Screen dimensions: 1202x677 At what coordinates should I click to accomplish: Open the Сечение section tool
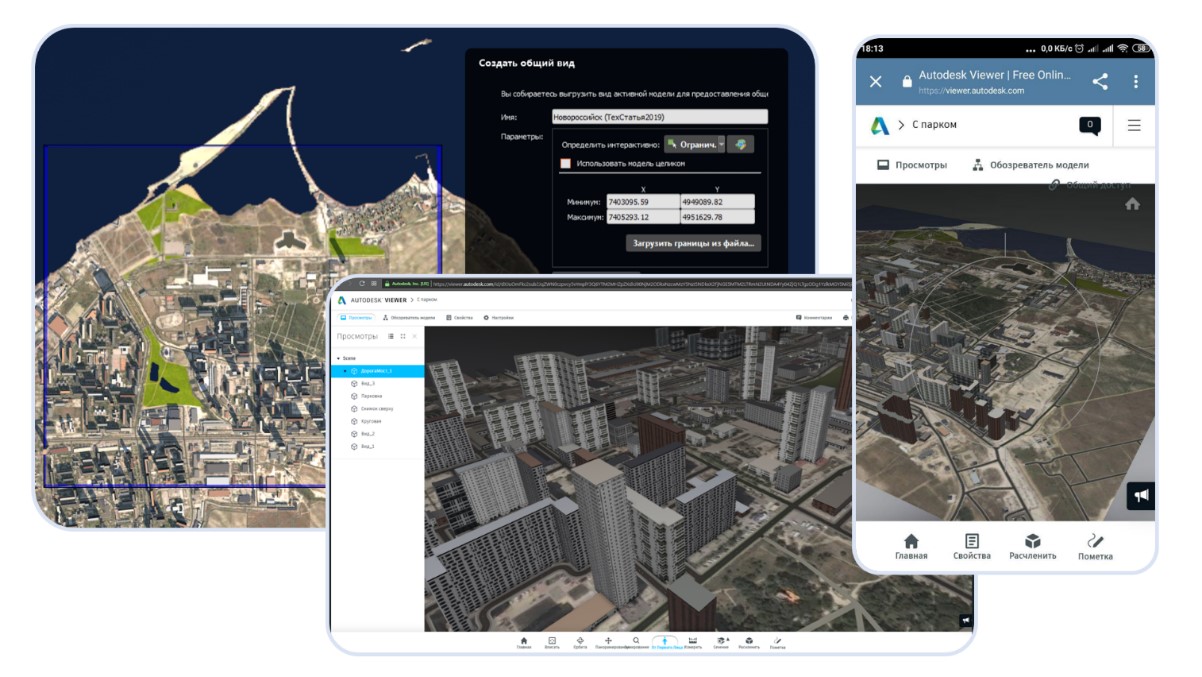[x=722, y=643]
